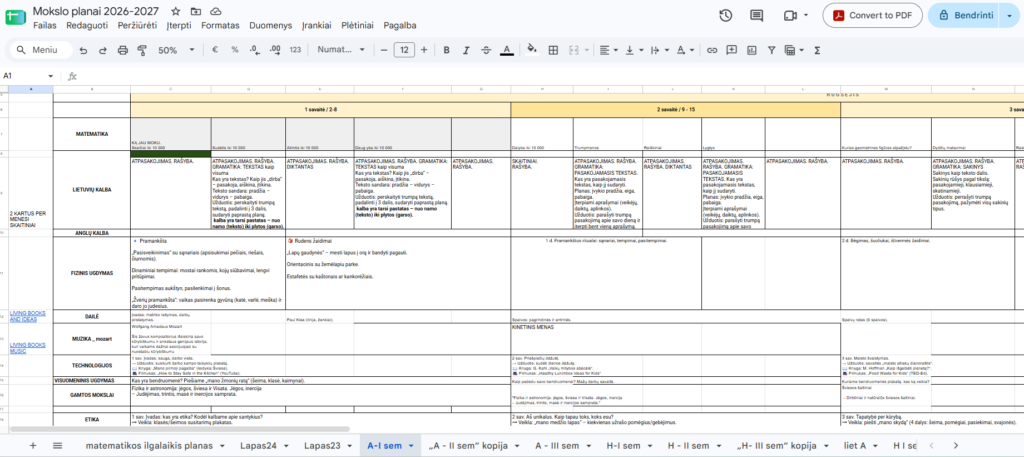Redo the last undone action

click(x=103, y=50)
